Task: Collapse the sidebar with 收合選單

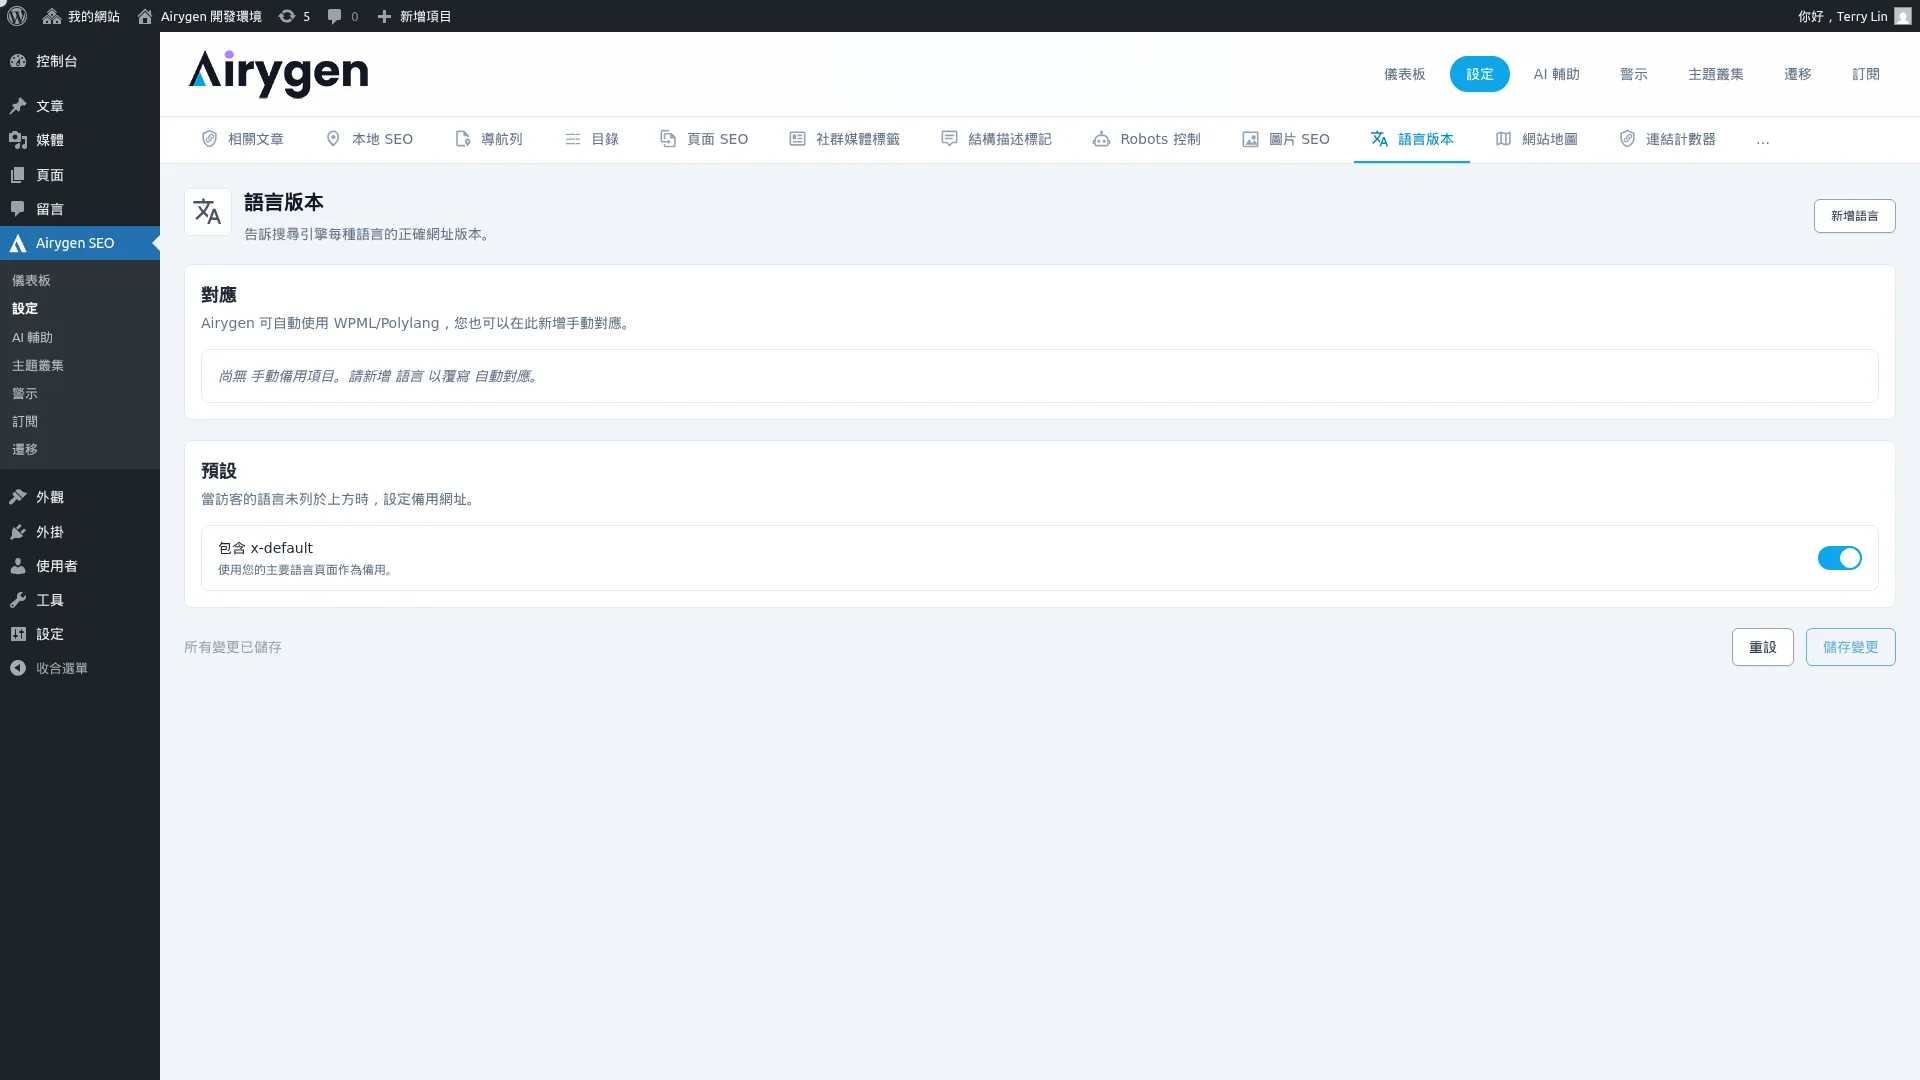Action: 80,668
